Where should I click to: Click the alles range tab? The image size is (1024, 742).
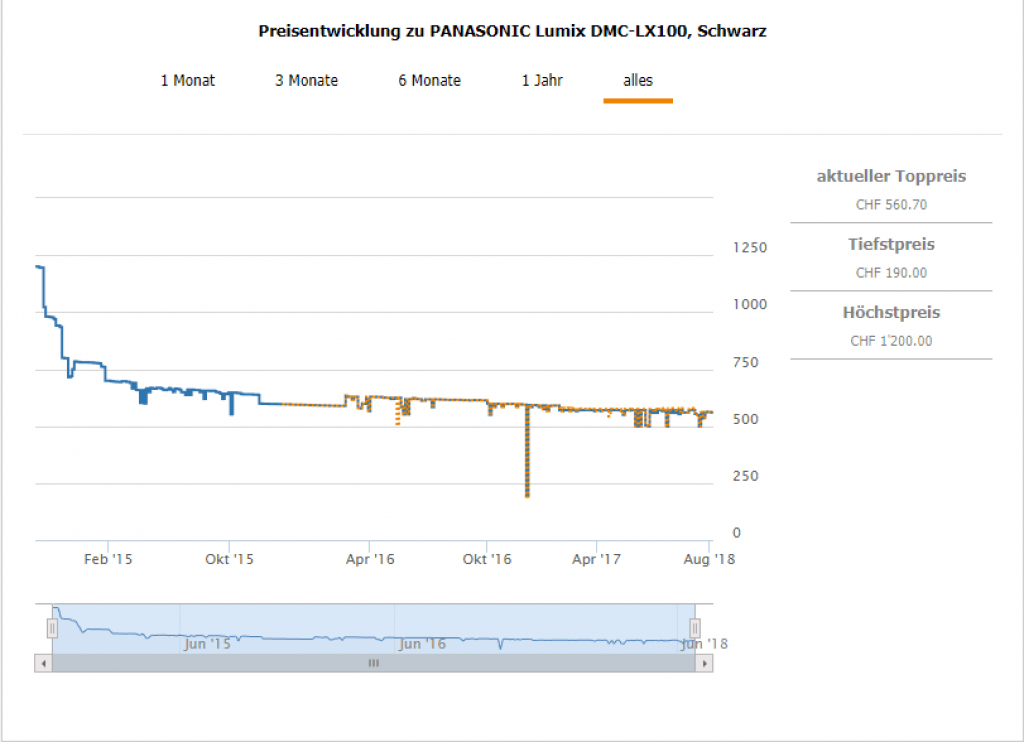tap(638, 80)
